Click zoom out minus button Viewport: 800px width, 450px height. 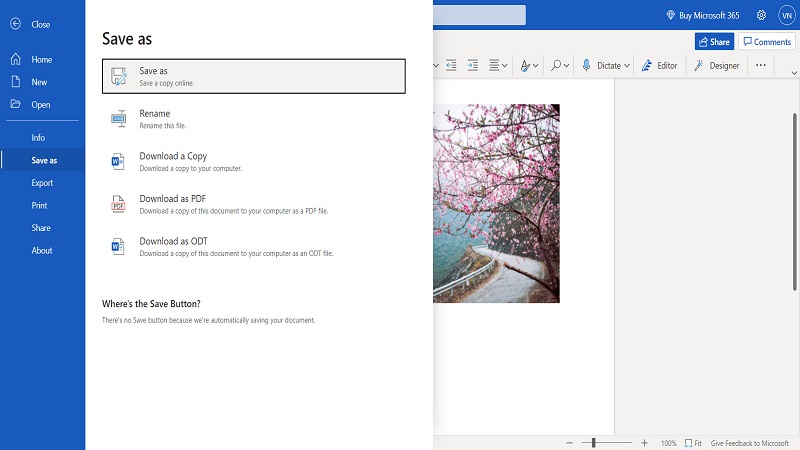coord(569,443)
